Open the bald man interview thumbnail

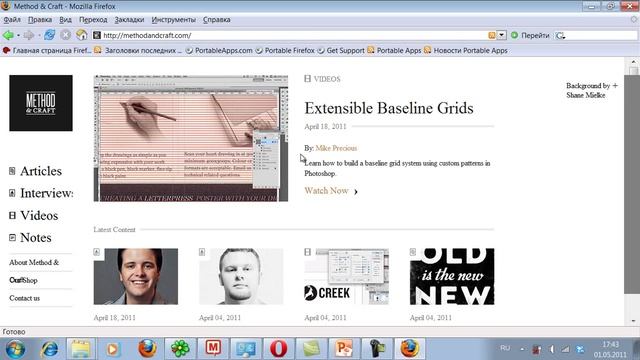tap(241, 276)
